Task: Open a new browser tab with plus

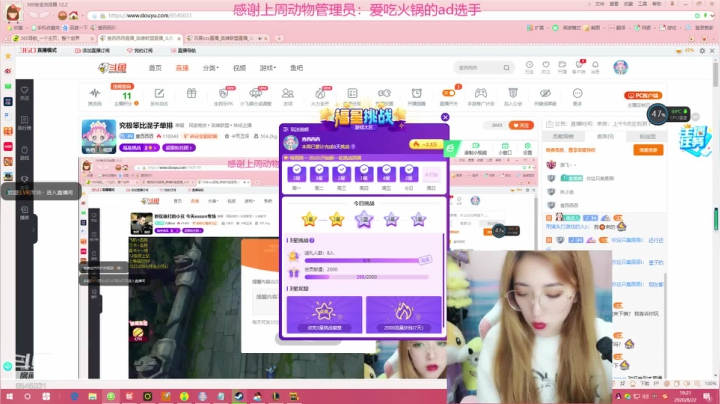Action: tap(279, 38)
